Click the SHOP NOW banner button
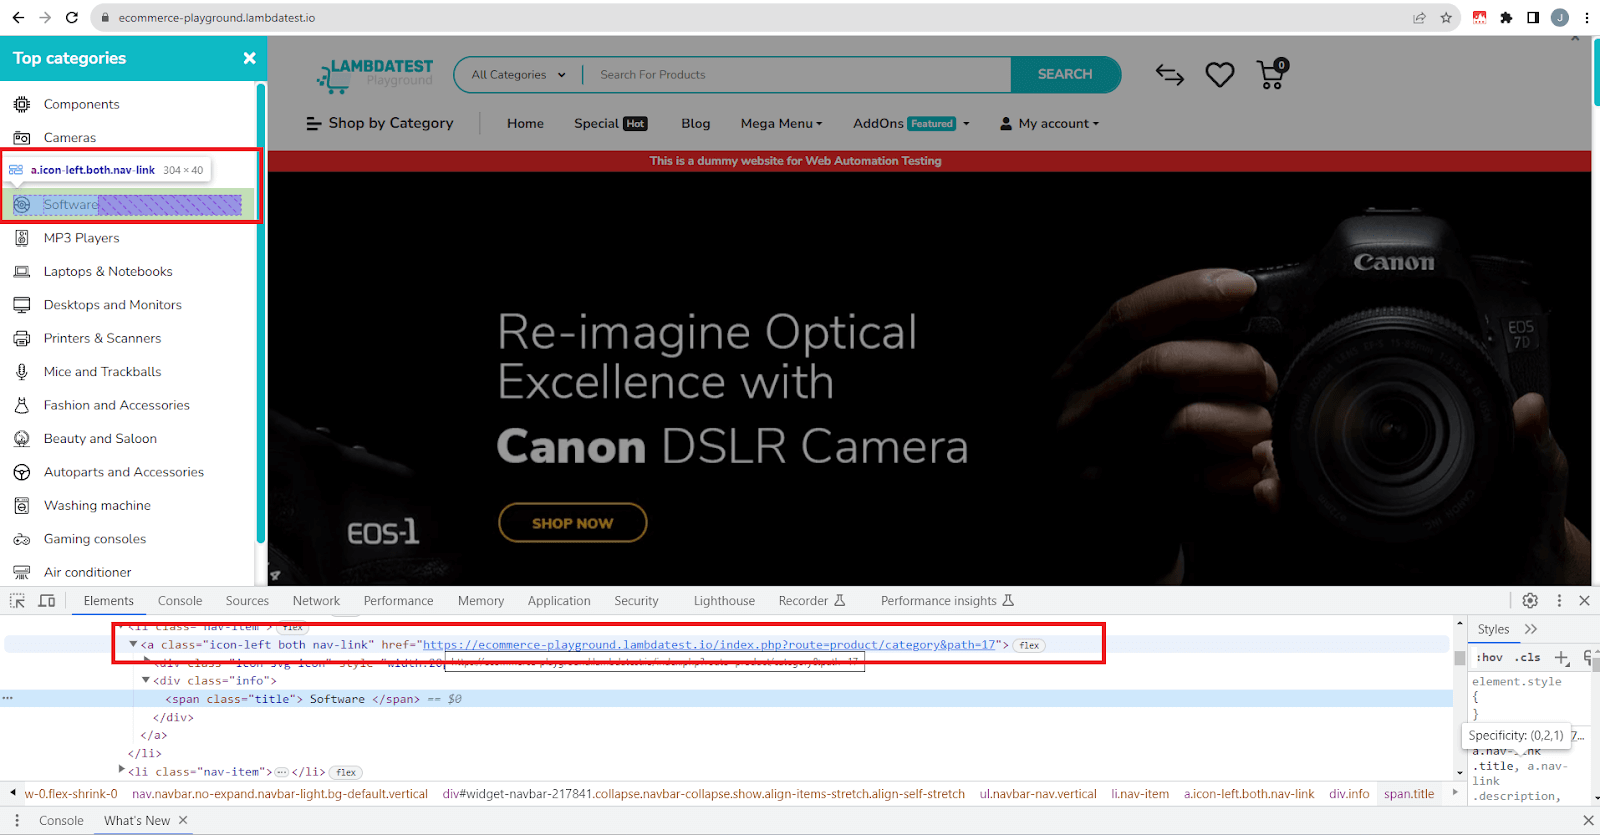Image resolution: width=1600 pixels, height=835 pixels. 572,523
